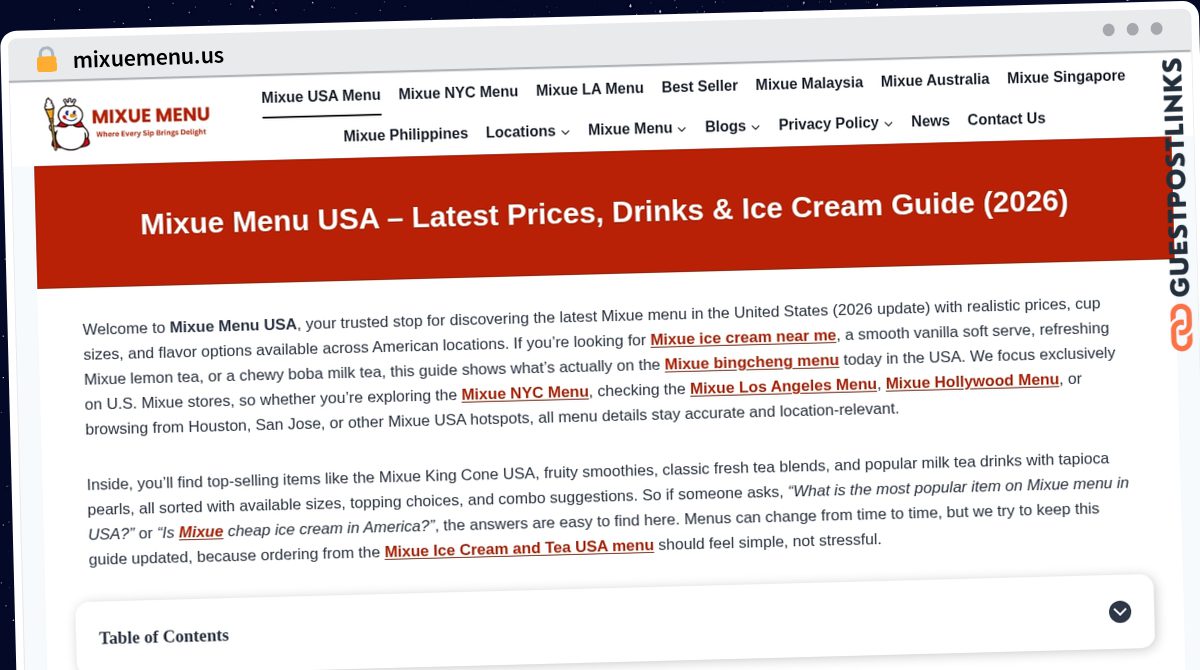
Task: Open the 'Mixue NYC Menu' text link
Action: pos(525,392)
